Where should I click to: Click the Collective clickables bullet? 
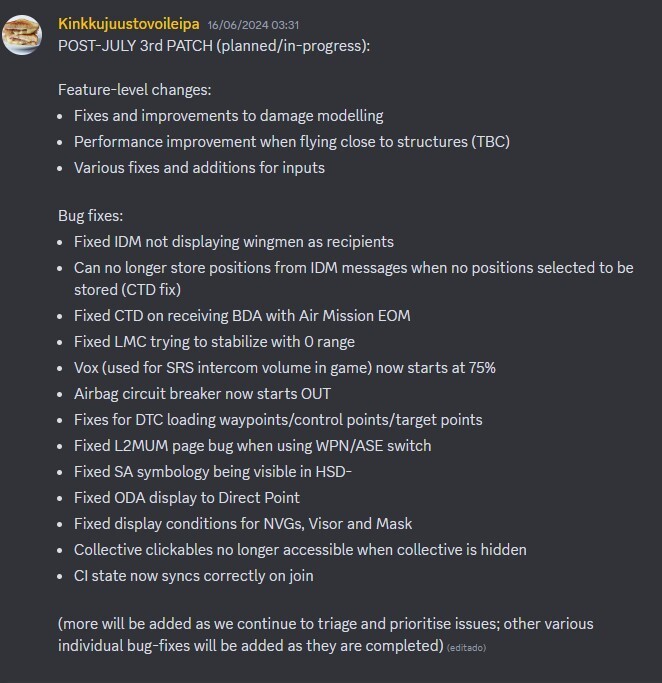click(x=300, y=550)
